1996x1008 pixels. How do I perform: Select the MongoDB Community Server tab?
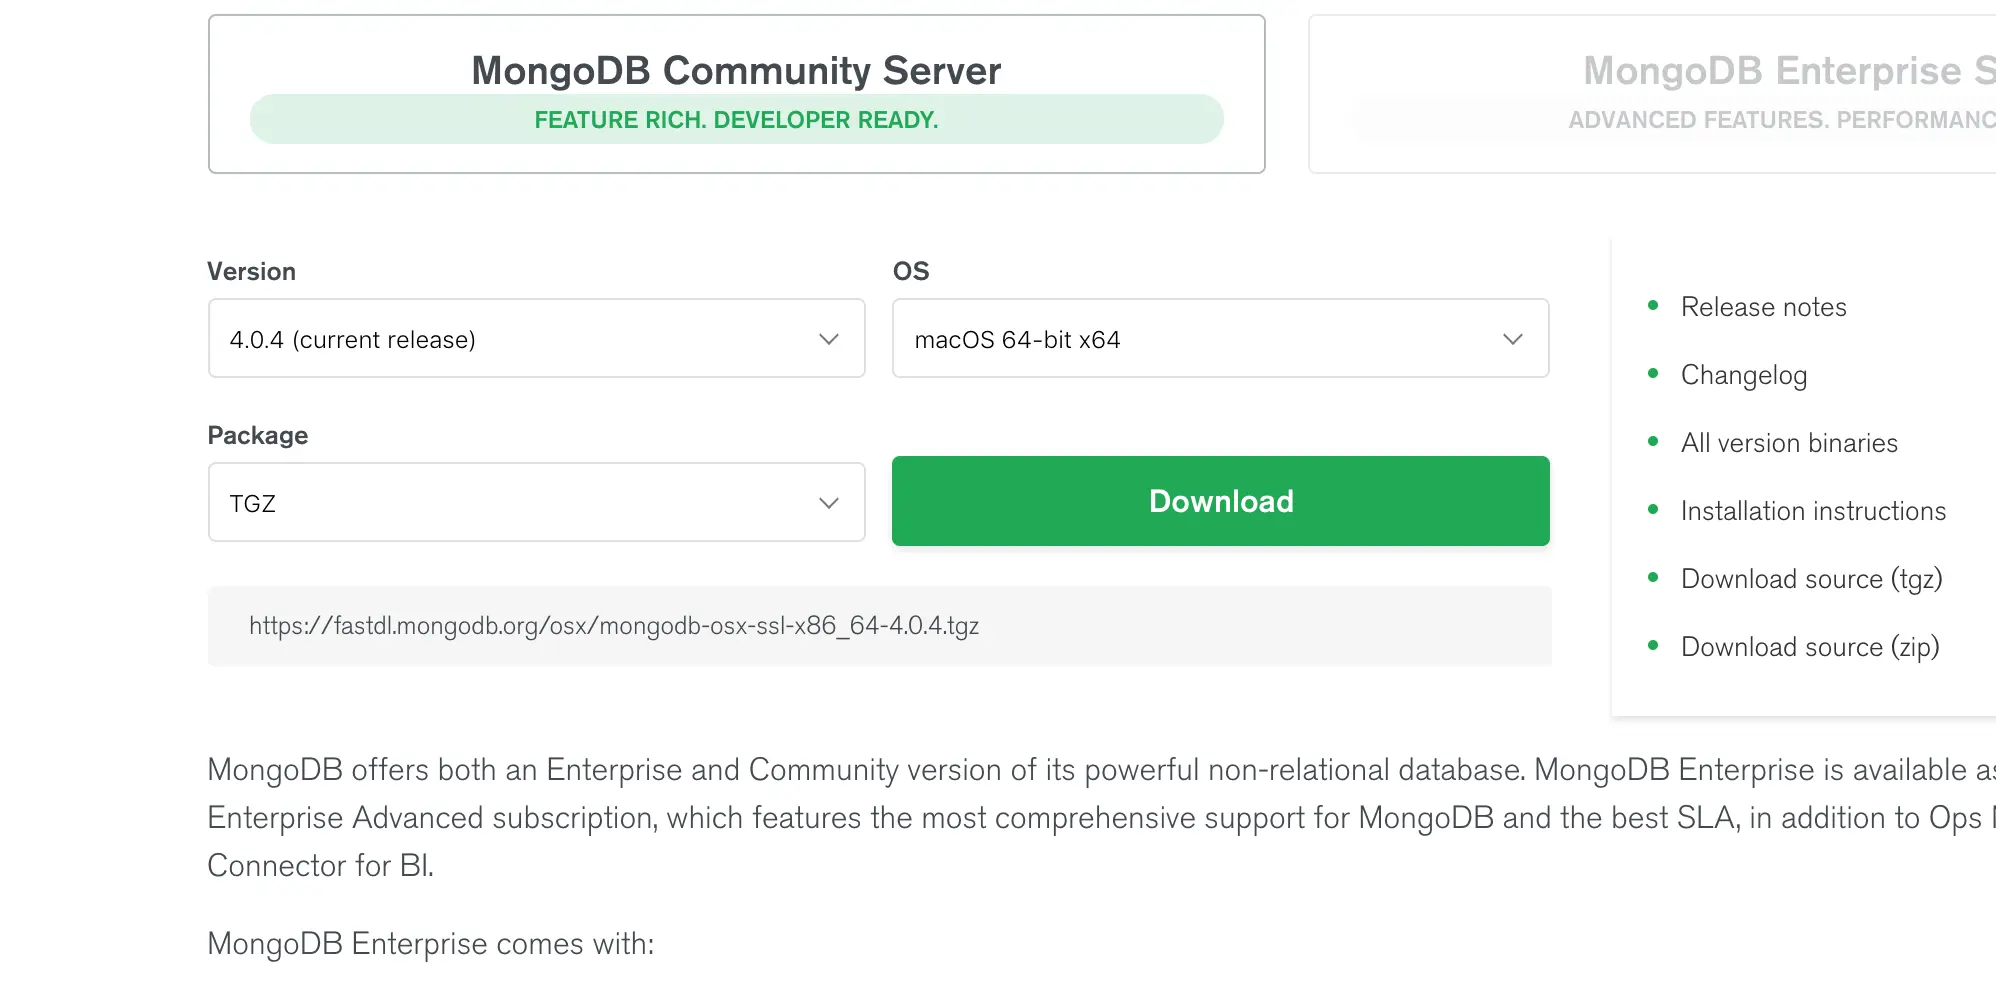[736, 71]
